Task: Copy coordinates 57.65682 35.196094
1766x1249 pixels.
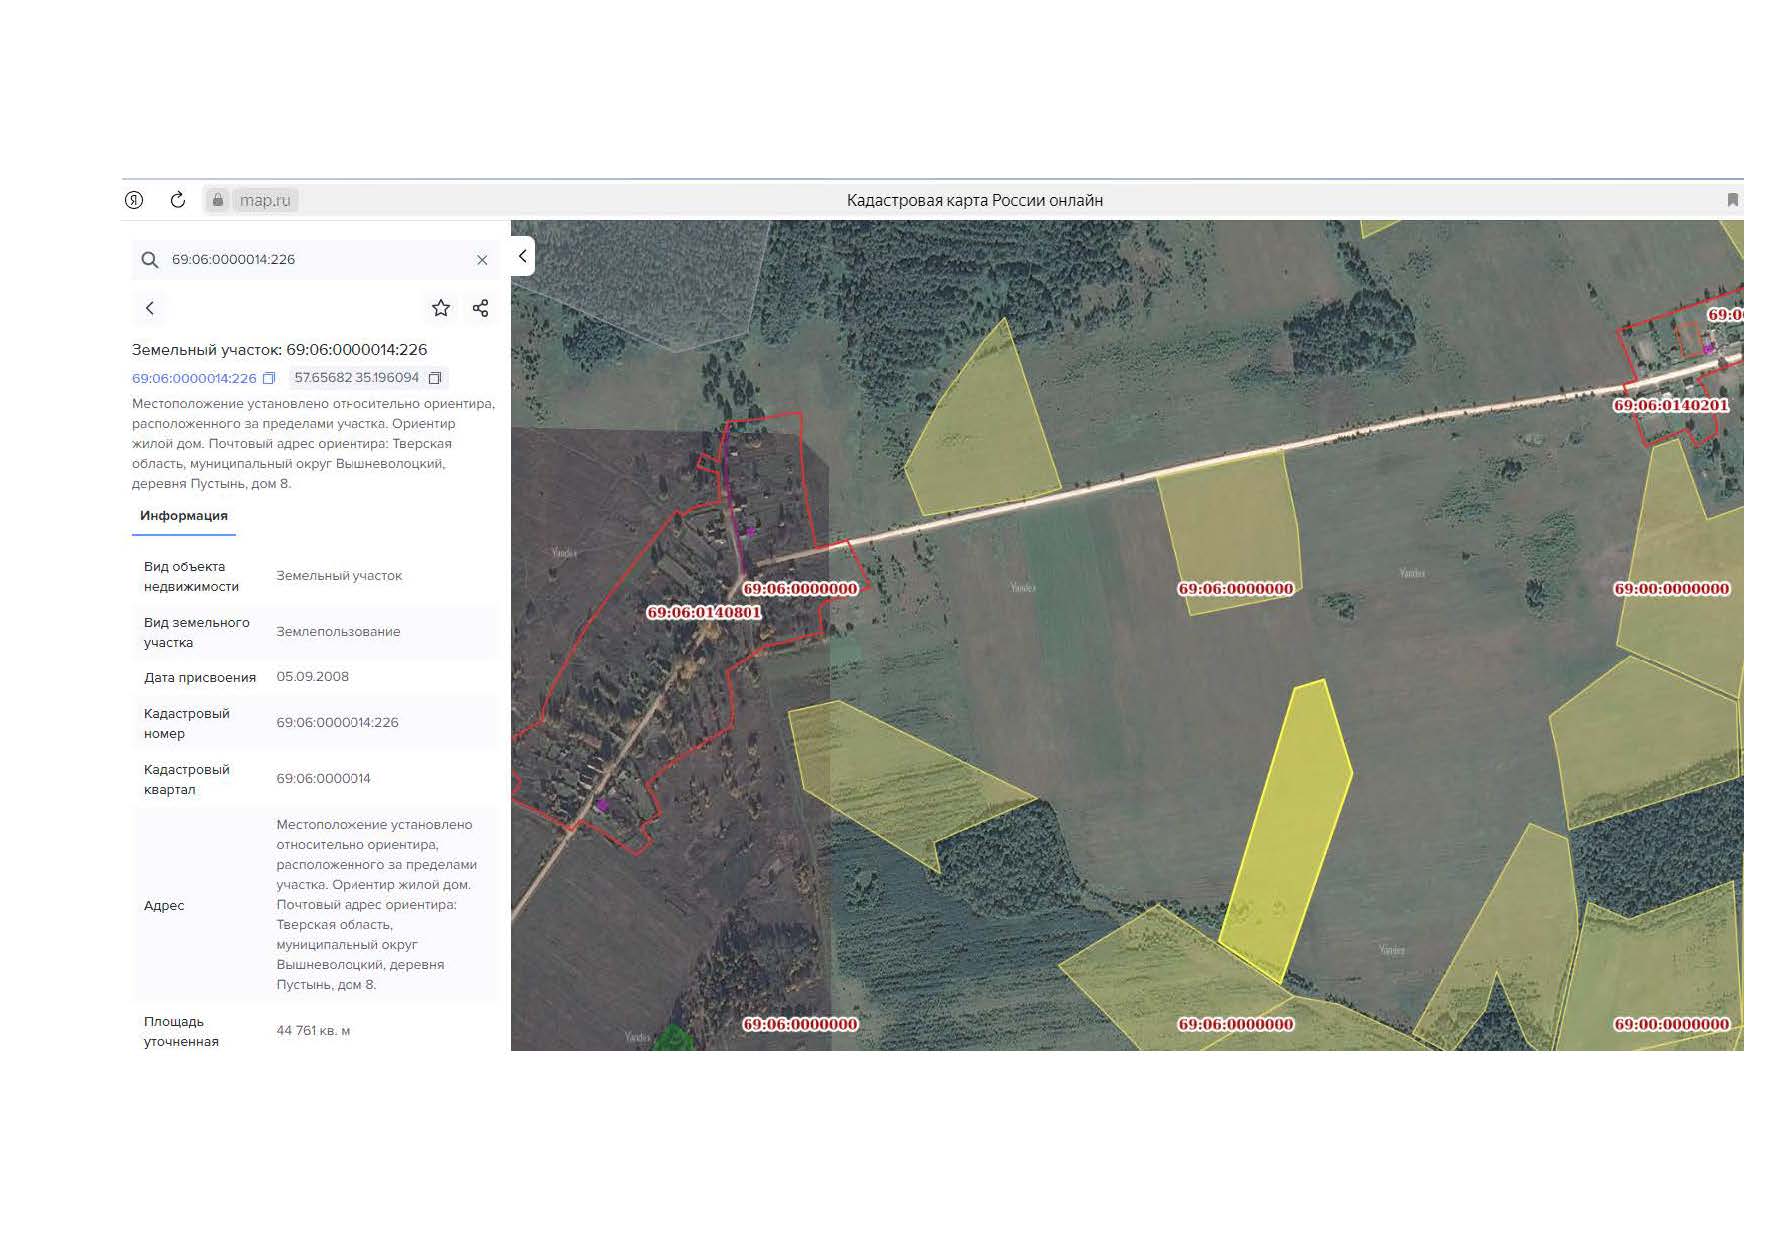Action: 435,378
